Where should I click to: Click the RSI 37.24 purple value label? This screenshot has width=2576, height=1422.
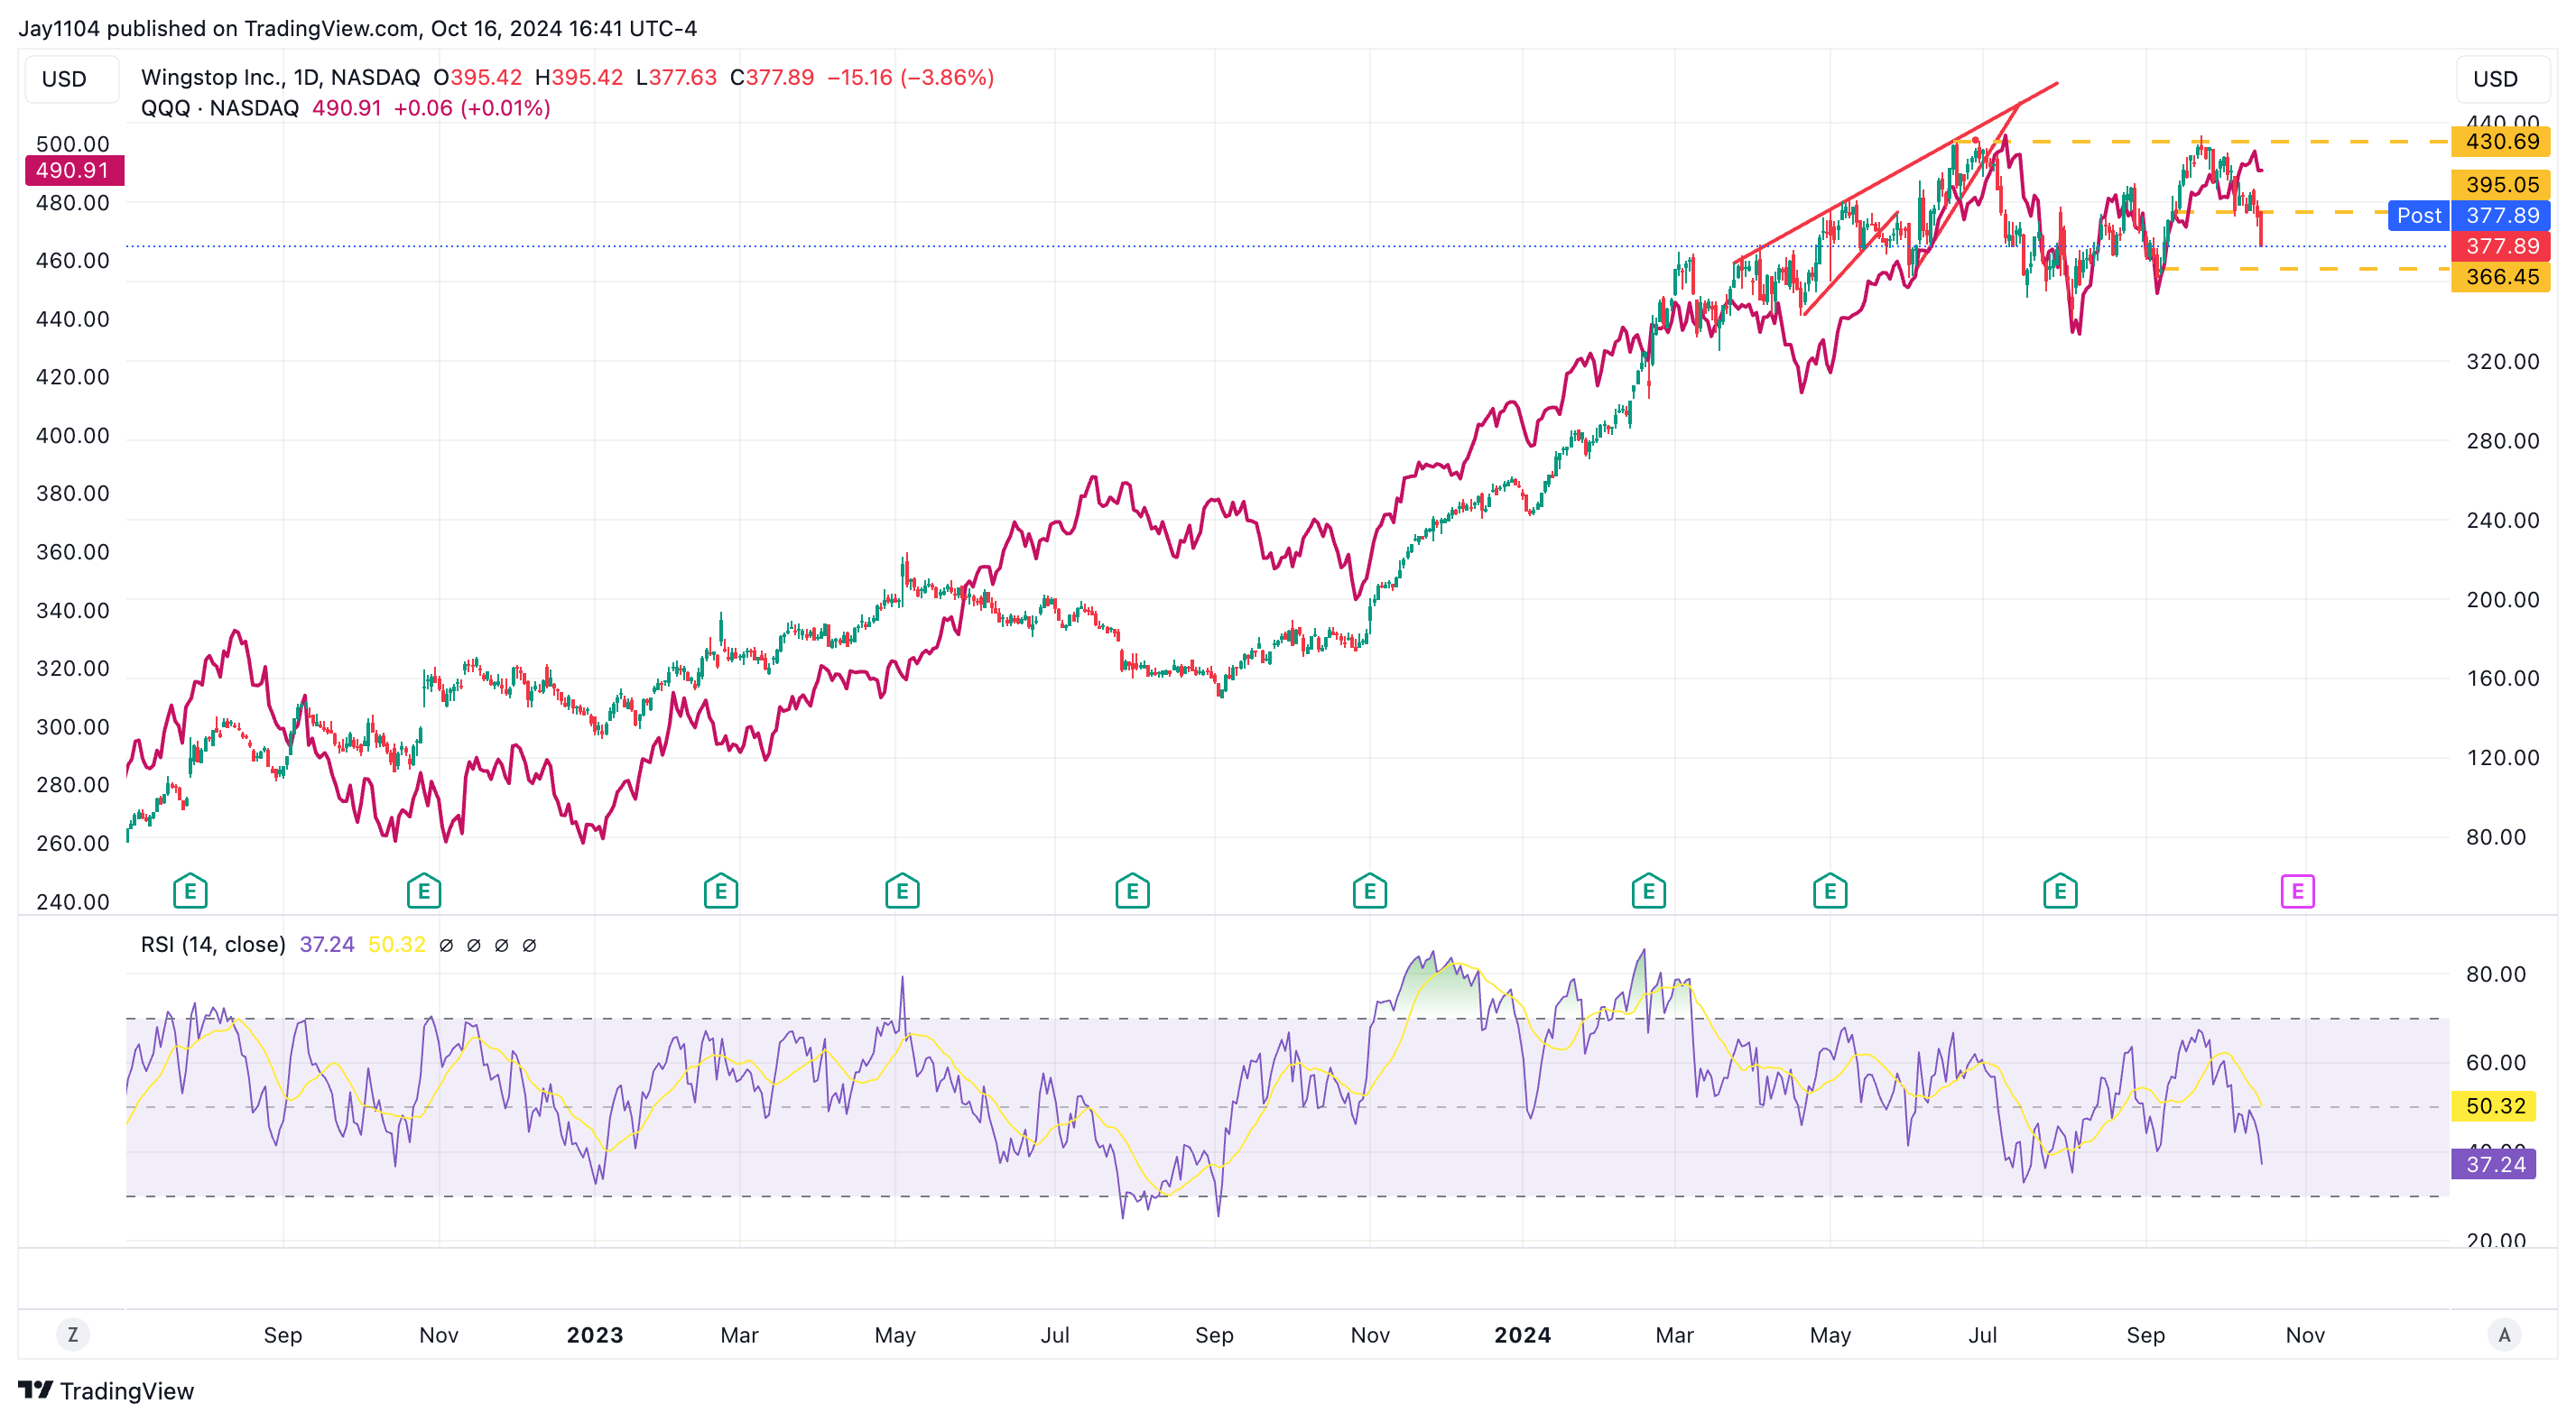click(x=2494, y=1164)
